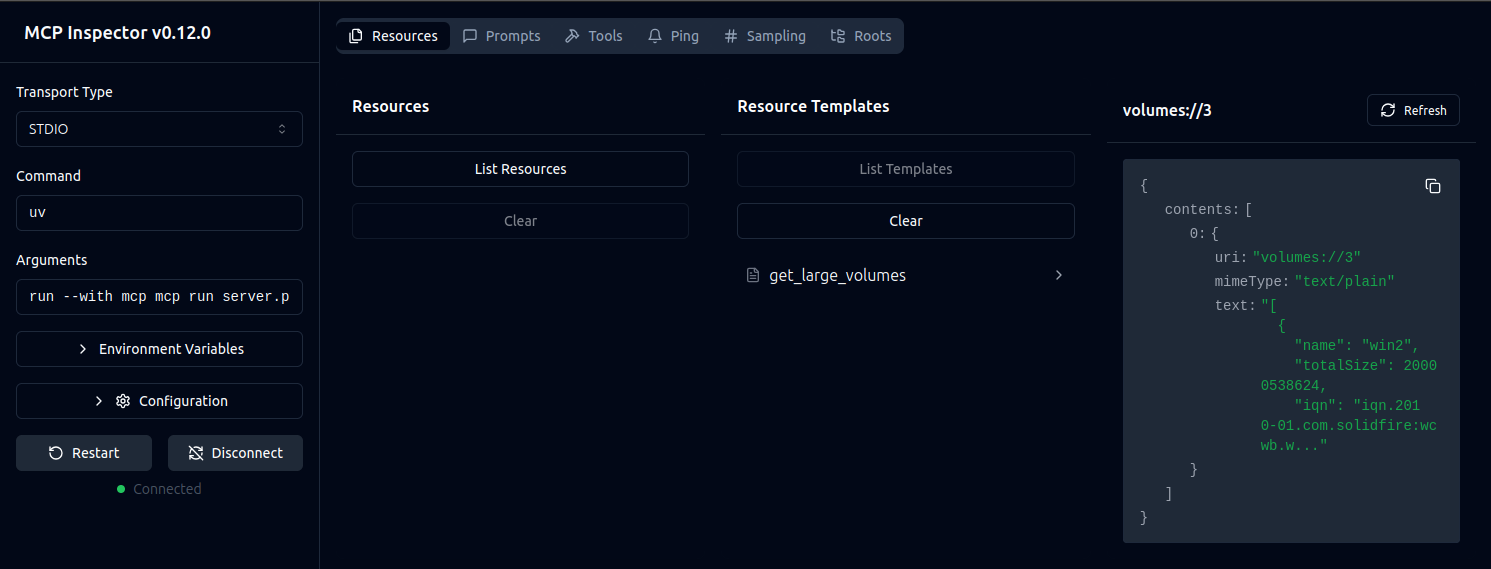Edit the Arguments input field
1491x569 pixels.
[x=159, y=297]
